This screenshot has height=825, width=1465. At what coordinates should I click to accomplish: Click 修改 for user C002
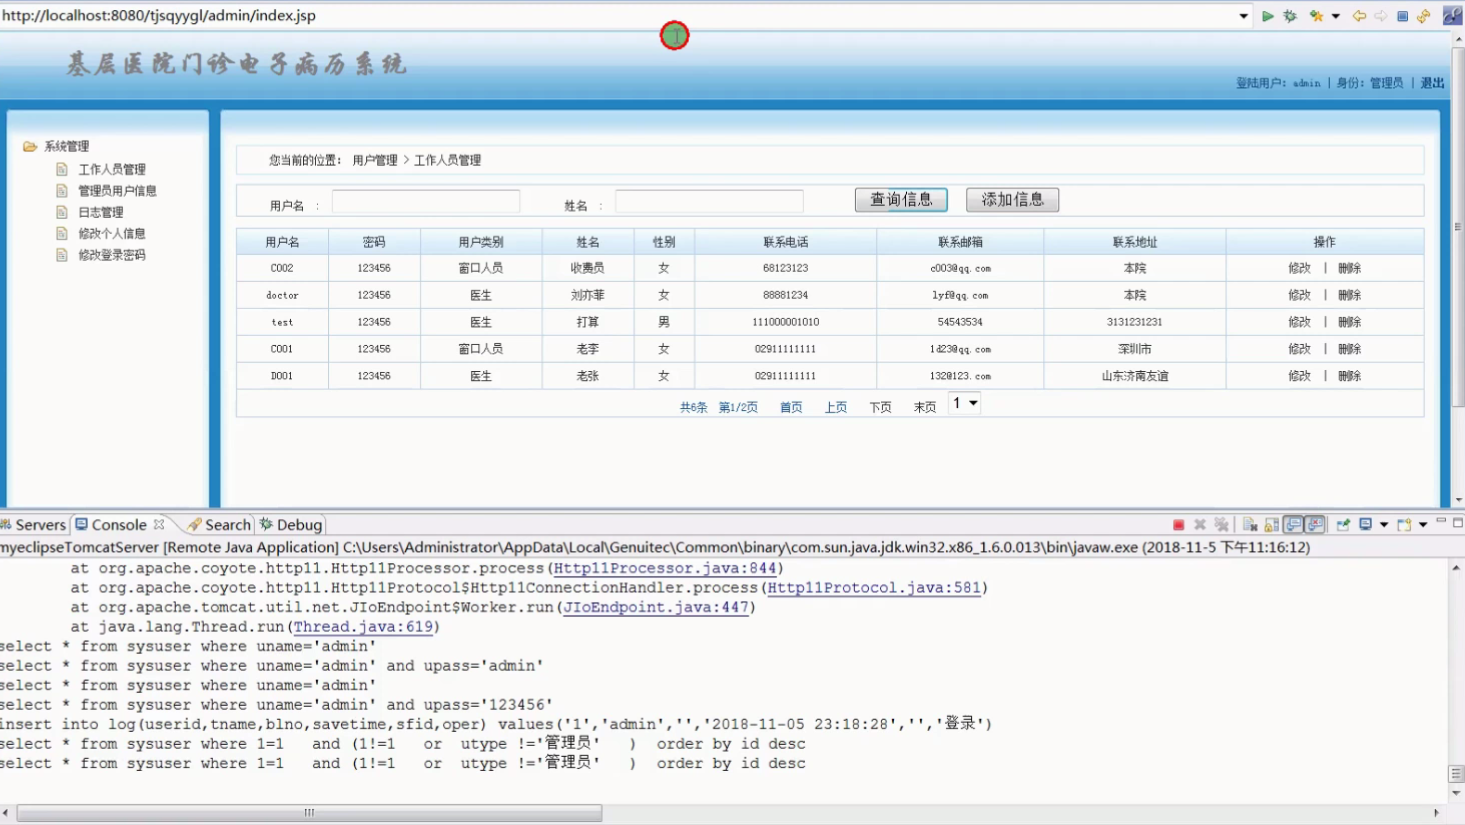coord(1299,268)
